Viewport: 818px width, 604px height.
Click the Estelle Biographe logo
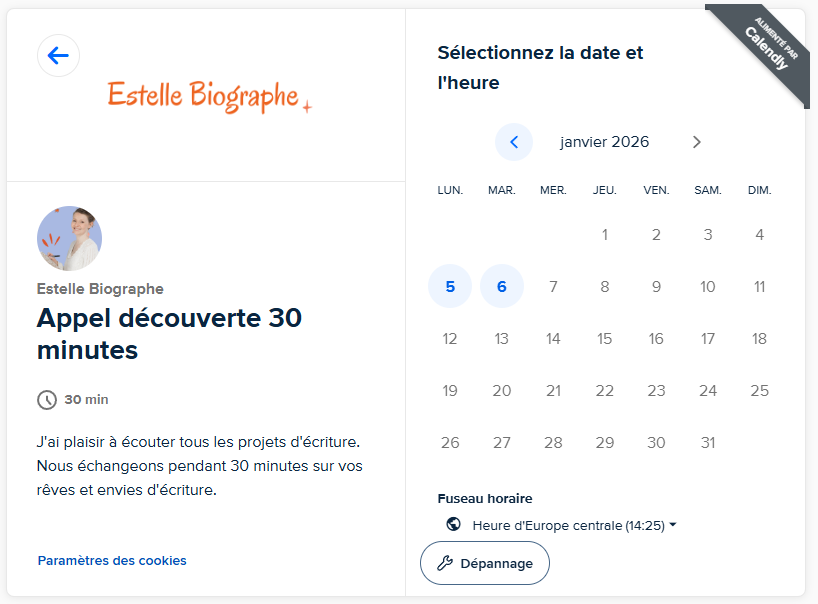pyautogui.click(x=209, y=96)
